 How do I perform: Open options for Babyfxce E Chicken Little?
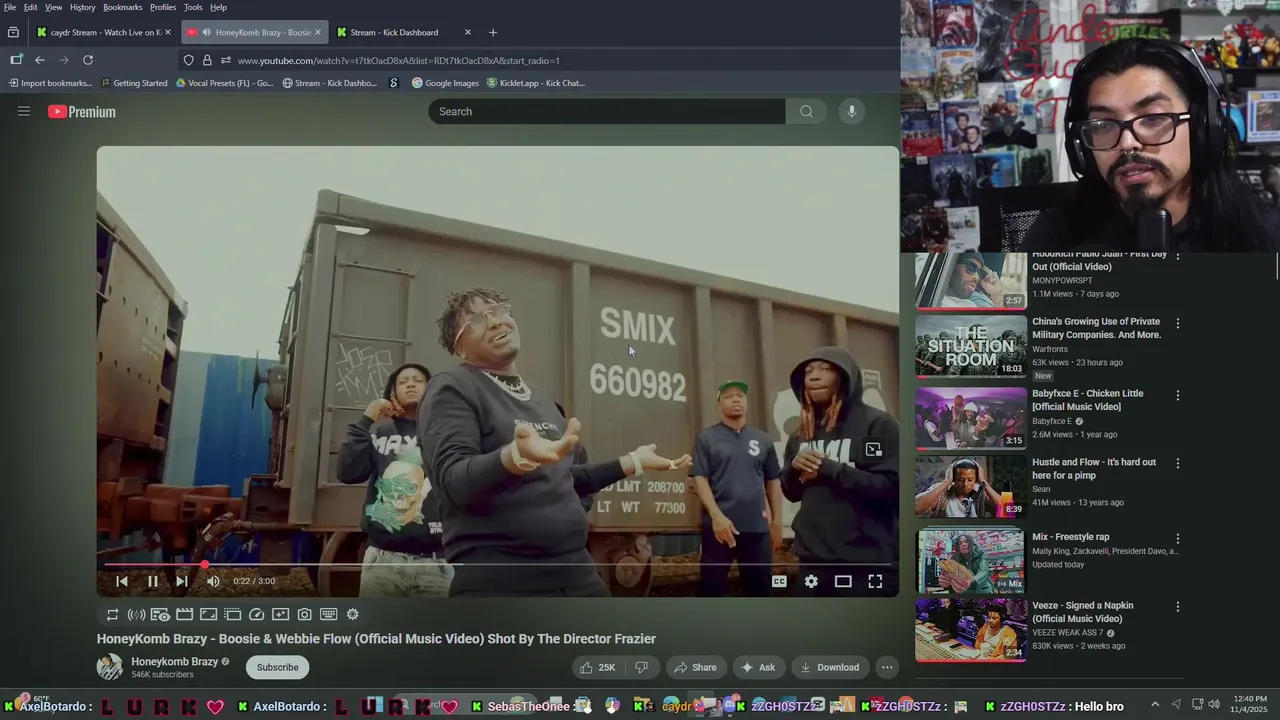[x=1177, y=395]
